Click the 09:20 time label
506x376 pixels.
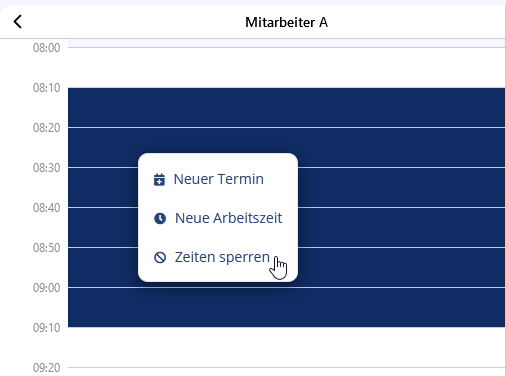pyautogui.click(x=47, y=368)
